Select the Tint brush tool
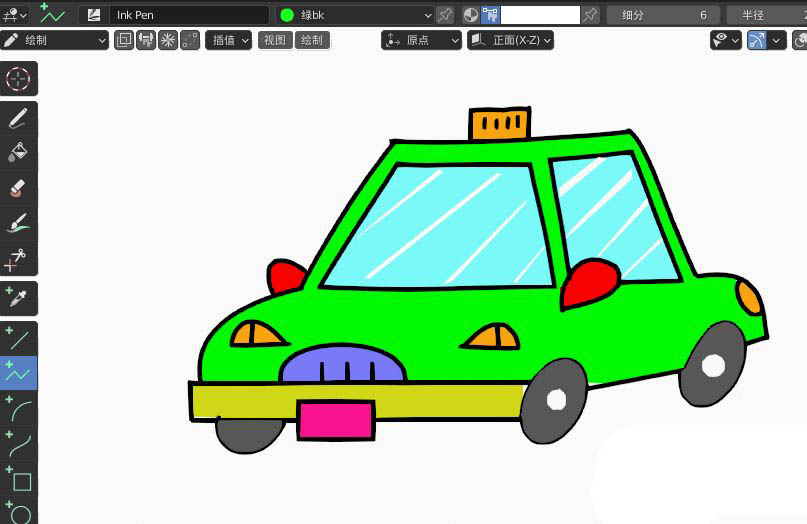This screenshot has height=524, width=807. pos(19,223)
